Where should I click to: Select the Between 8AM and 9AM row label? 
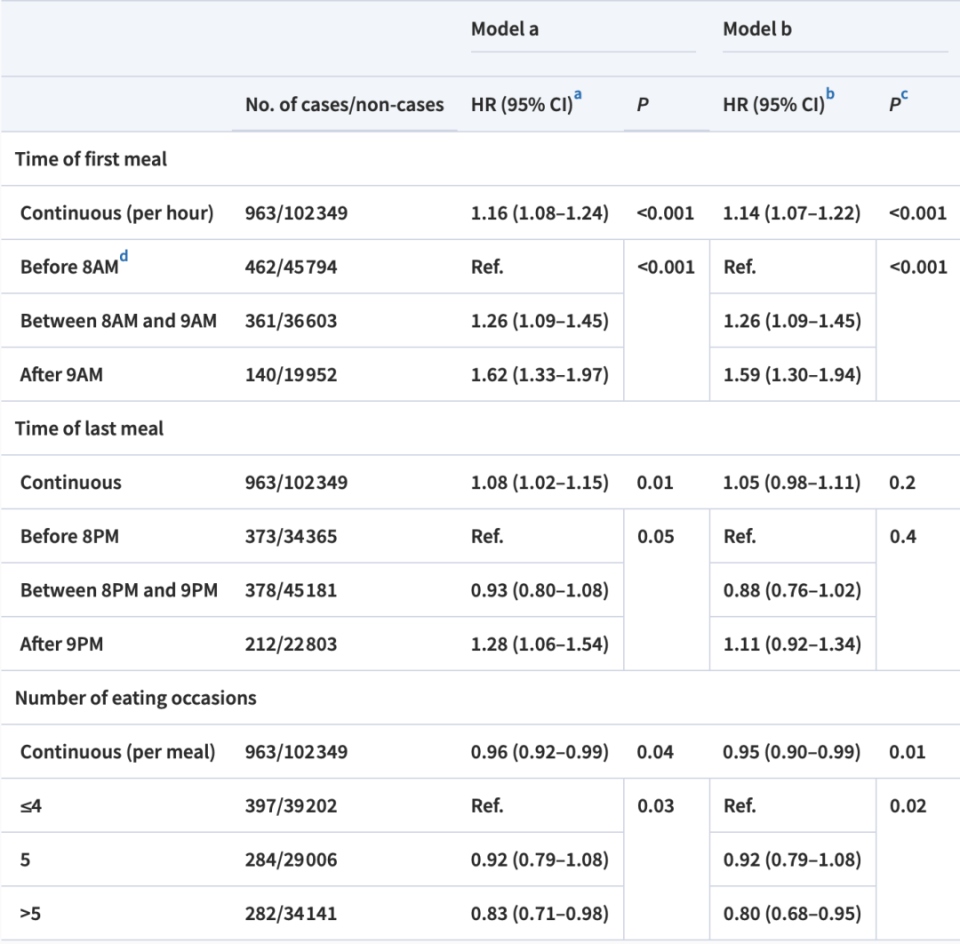click(118, 320)
